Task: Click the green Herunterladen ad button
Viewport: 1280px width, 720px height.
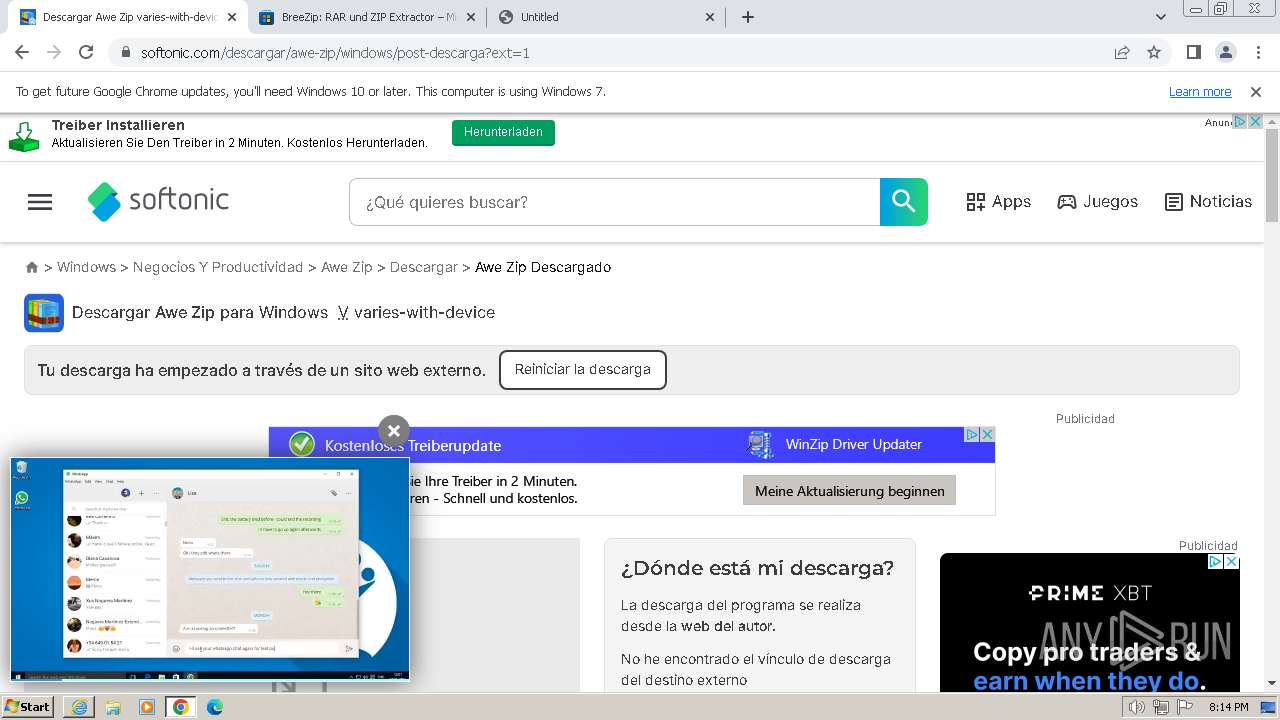Action: pyautogui.click(x=503, y=132)
